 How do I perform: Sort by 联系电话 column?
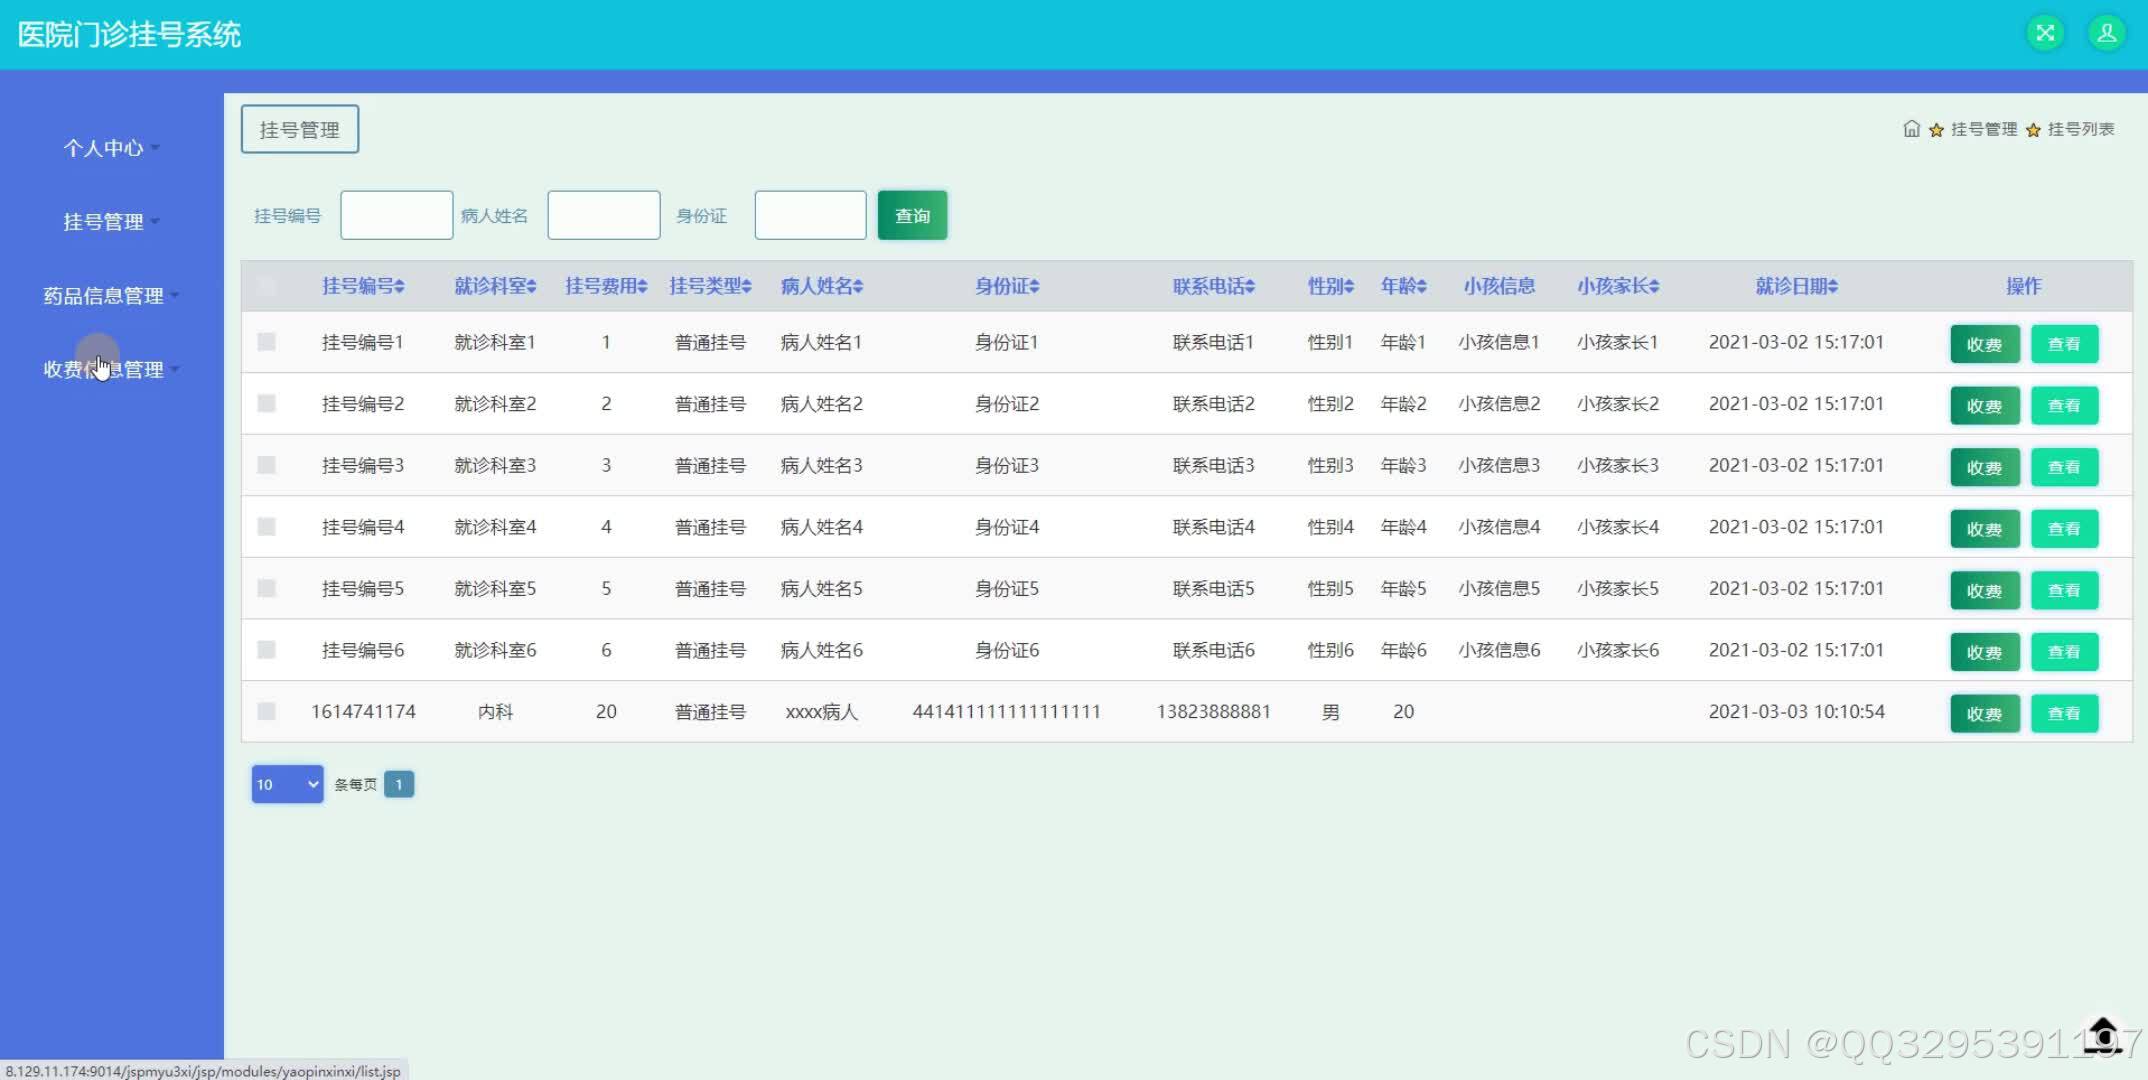click(x=1213, y=286)
